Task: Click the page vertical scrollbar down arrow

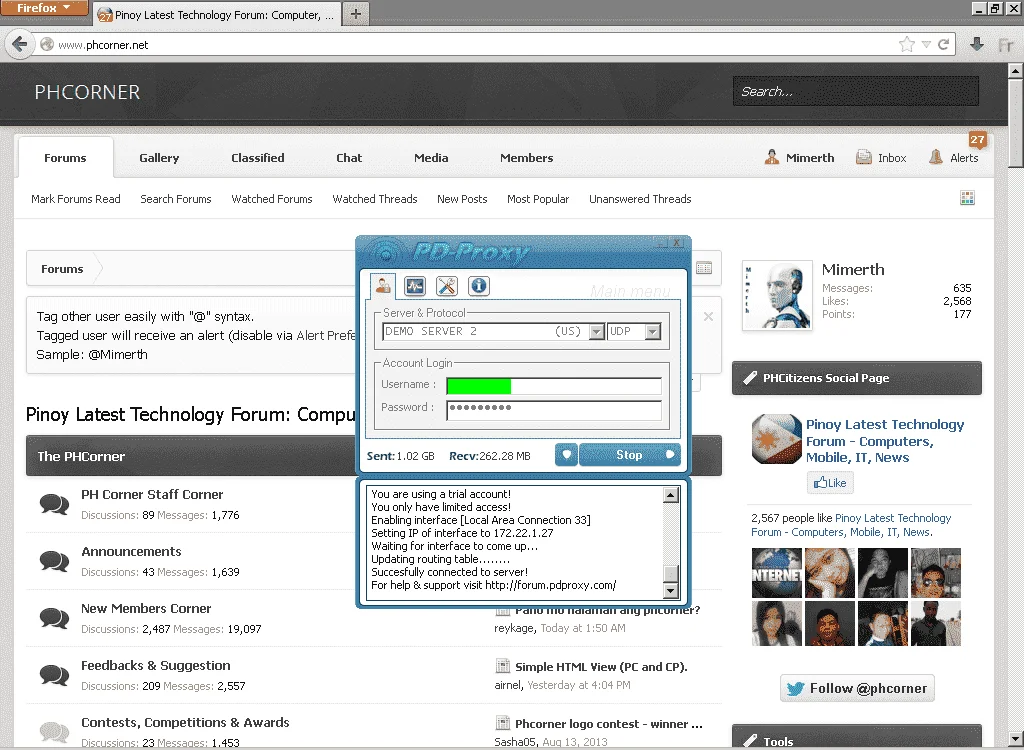Action: pyautogui.click(x=1016, y=738)
